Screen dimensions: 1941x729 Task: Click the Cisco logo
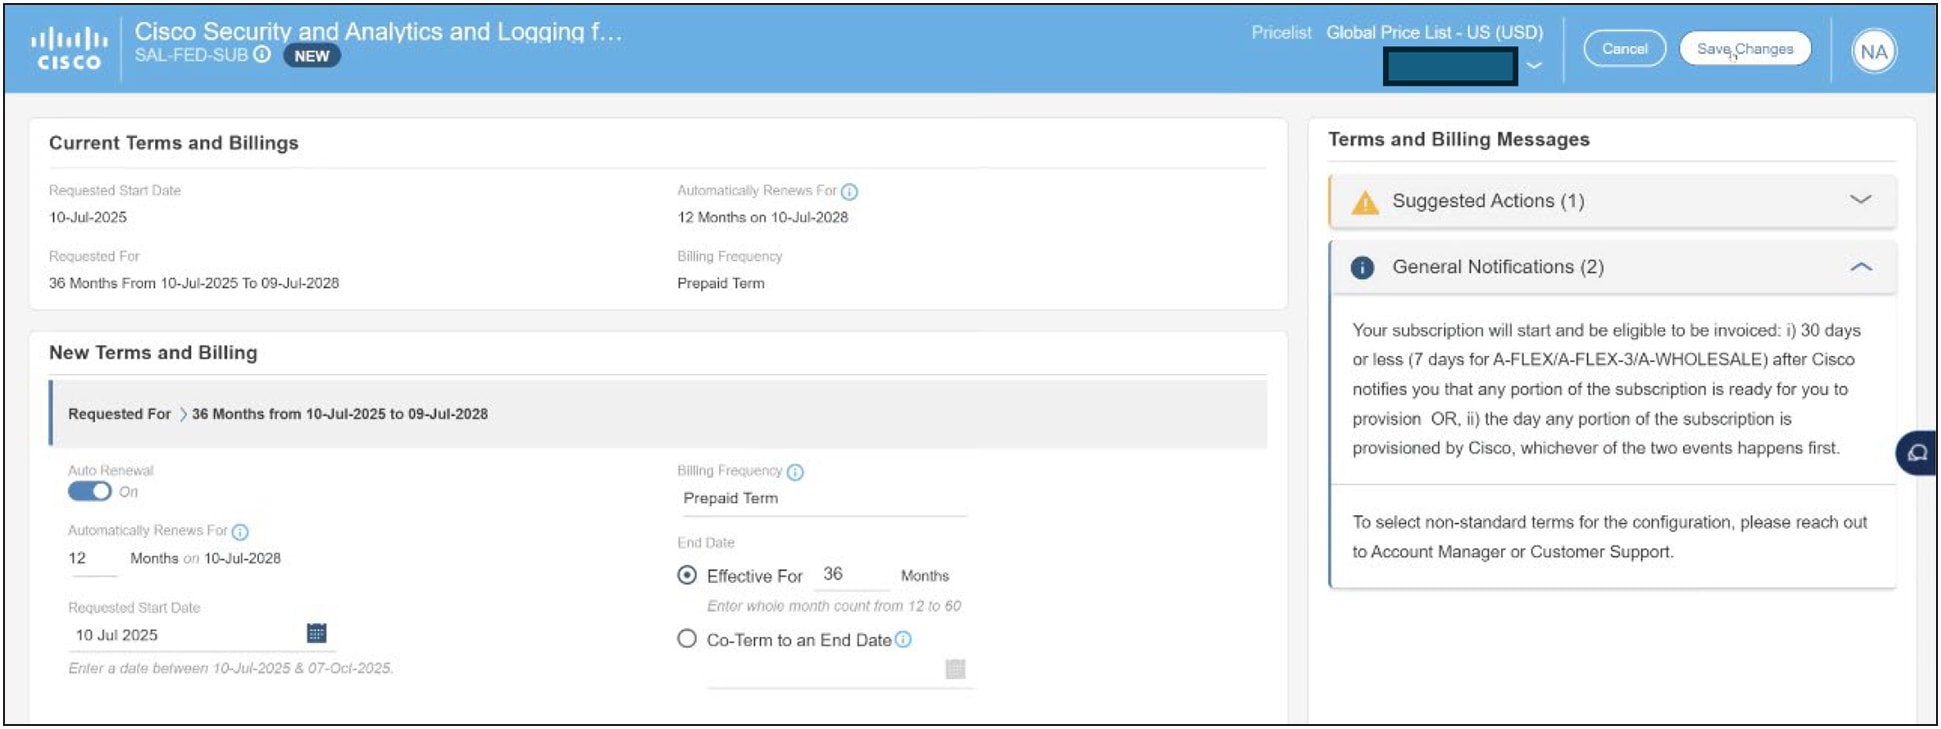[x=68, y=49]
